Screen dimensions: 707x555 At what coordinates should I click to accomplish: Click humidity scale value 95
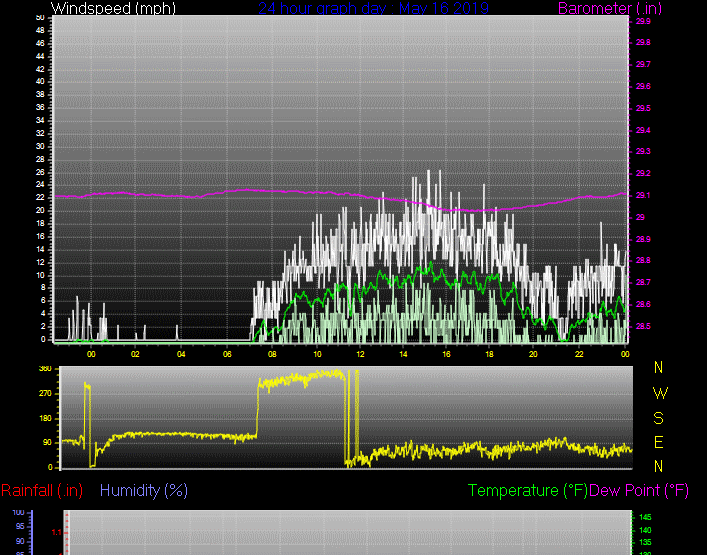coord(20,527)
